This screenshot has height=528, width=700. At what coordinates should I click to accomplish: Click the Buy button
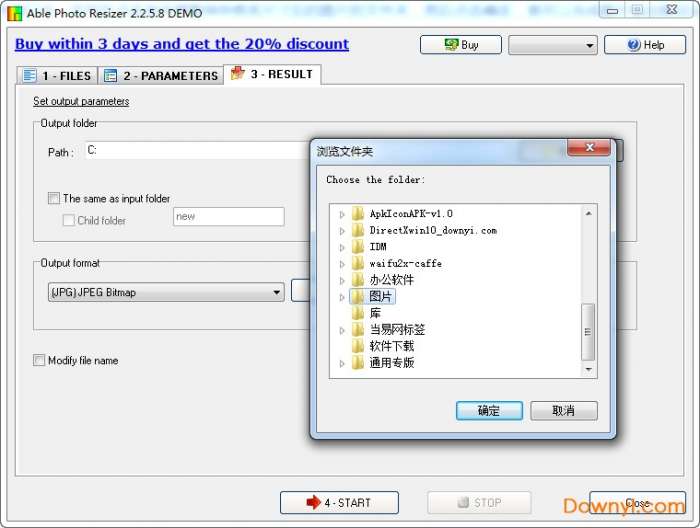click(x=461, y=45)
